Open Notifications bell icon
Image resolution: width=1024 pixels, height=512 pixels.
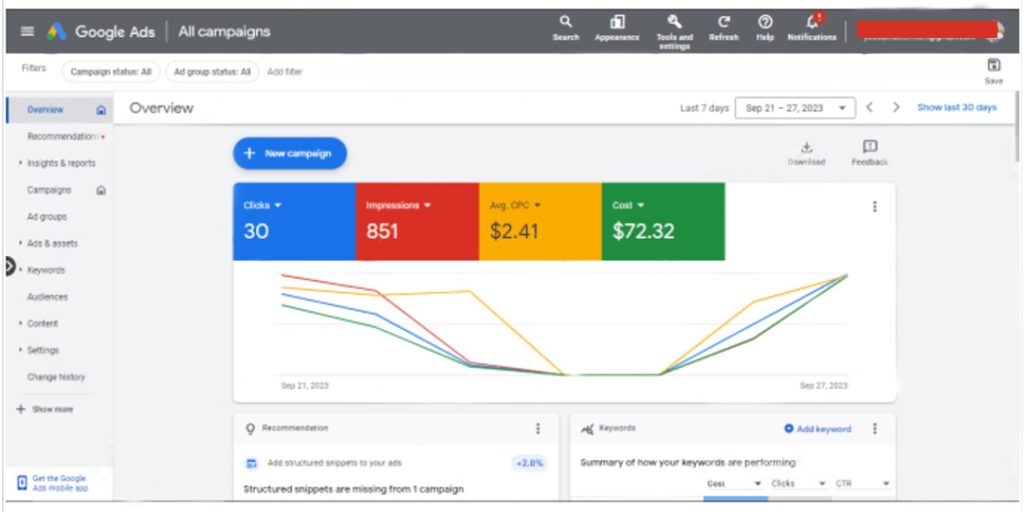[812, 22]
